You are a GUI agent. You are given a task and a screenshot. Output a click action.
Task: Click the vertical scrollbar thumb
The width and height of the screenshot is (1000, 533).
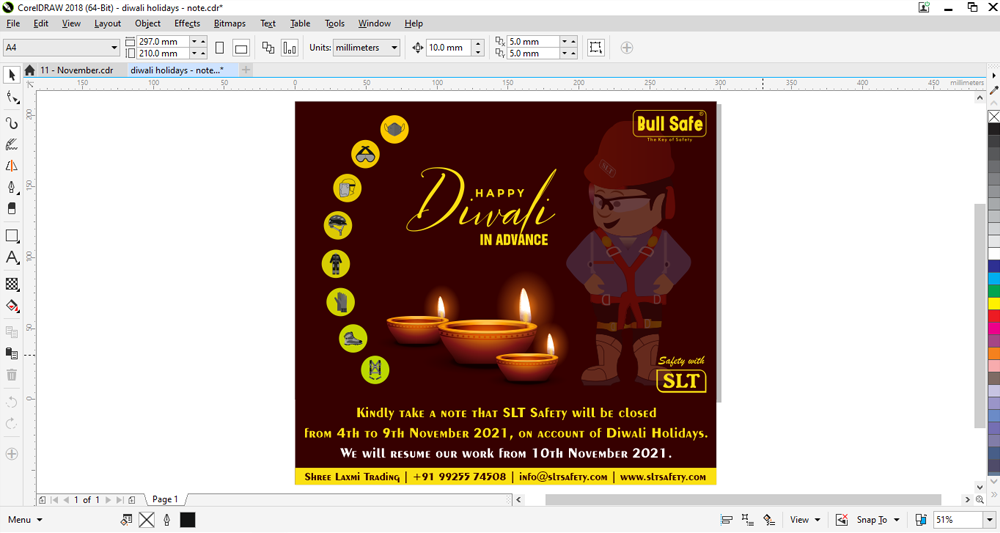(980, 316)
